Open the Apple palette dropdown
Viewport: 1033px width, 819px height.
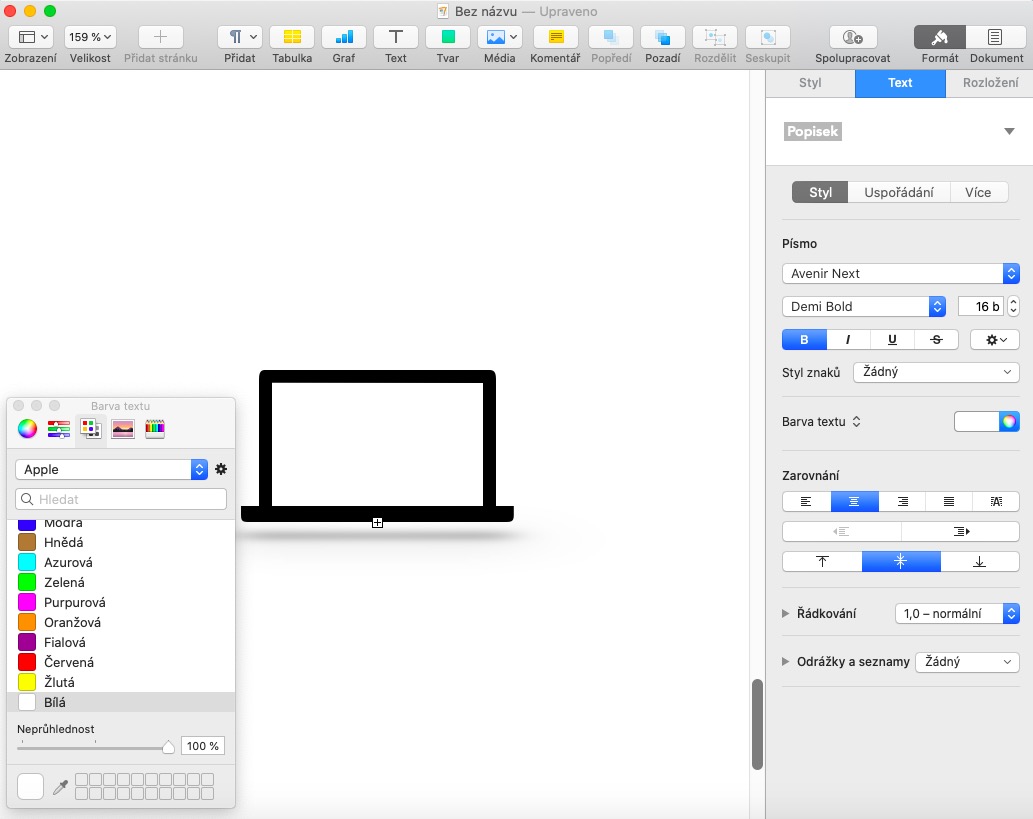[x=111, y=469]
